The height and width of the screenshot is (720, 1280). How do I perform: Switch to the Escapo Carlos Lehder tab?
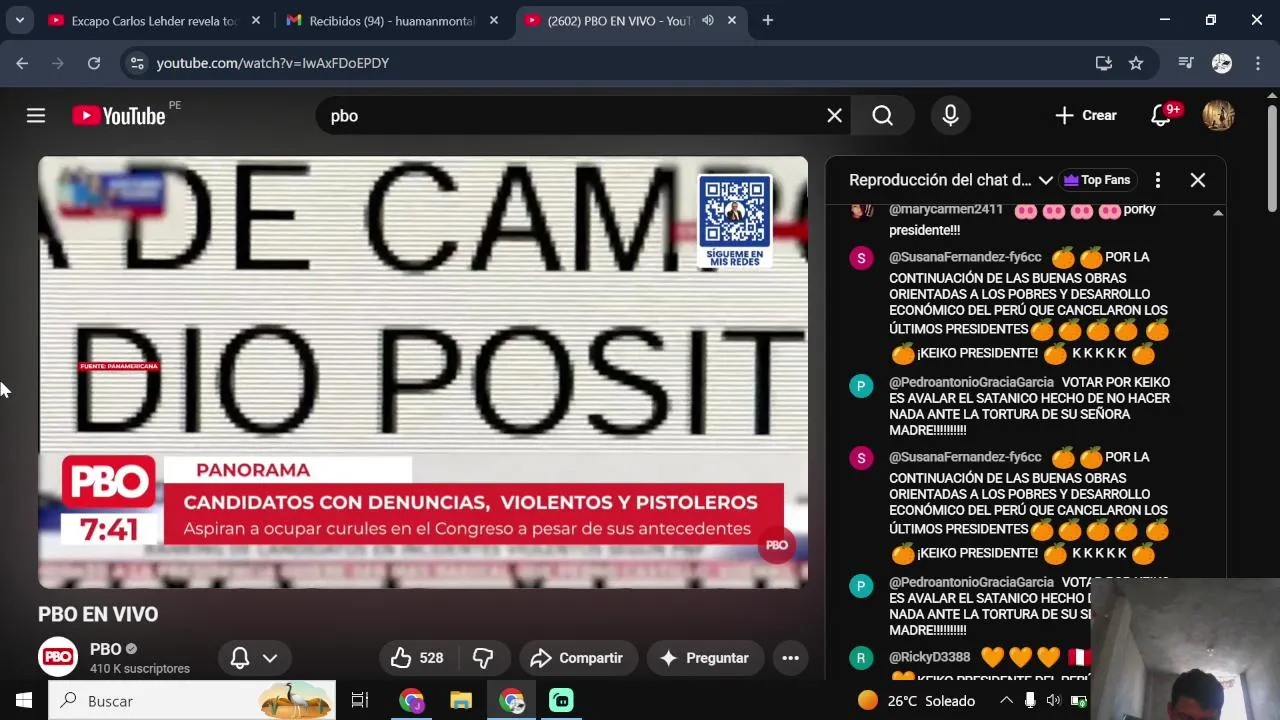pos(154,20)
